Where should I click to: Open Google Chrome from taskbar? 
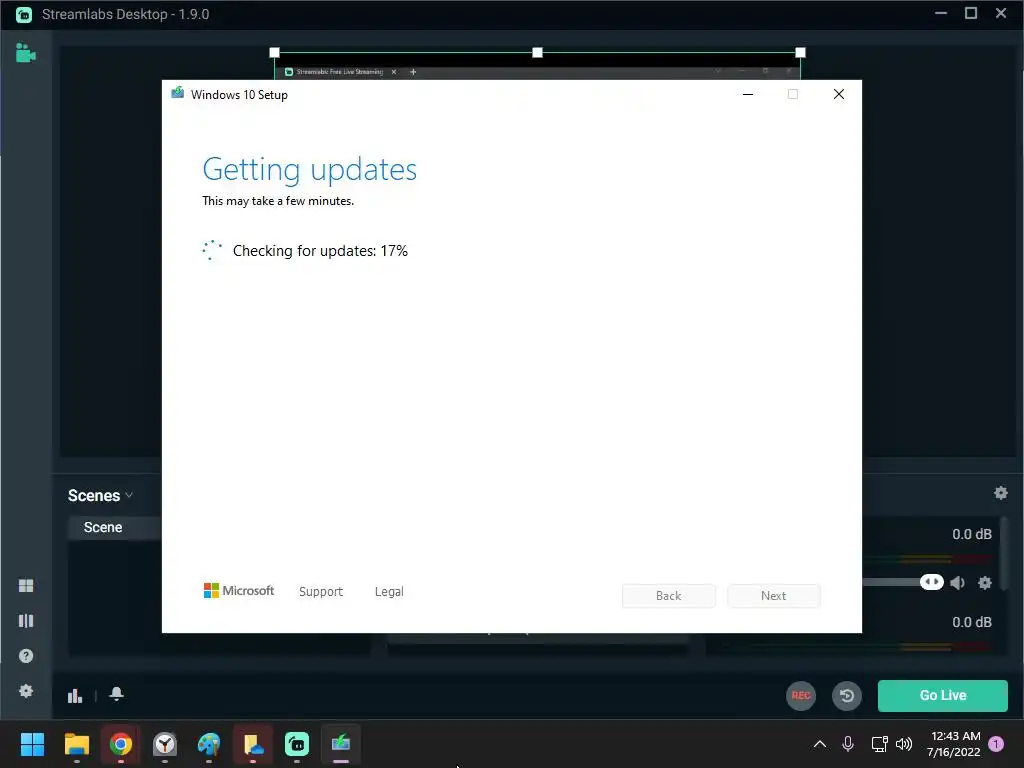121,744
